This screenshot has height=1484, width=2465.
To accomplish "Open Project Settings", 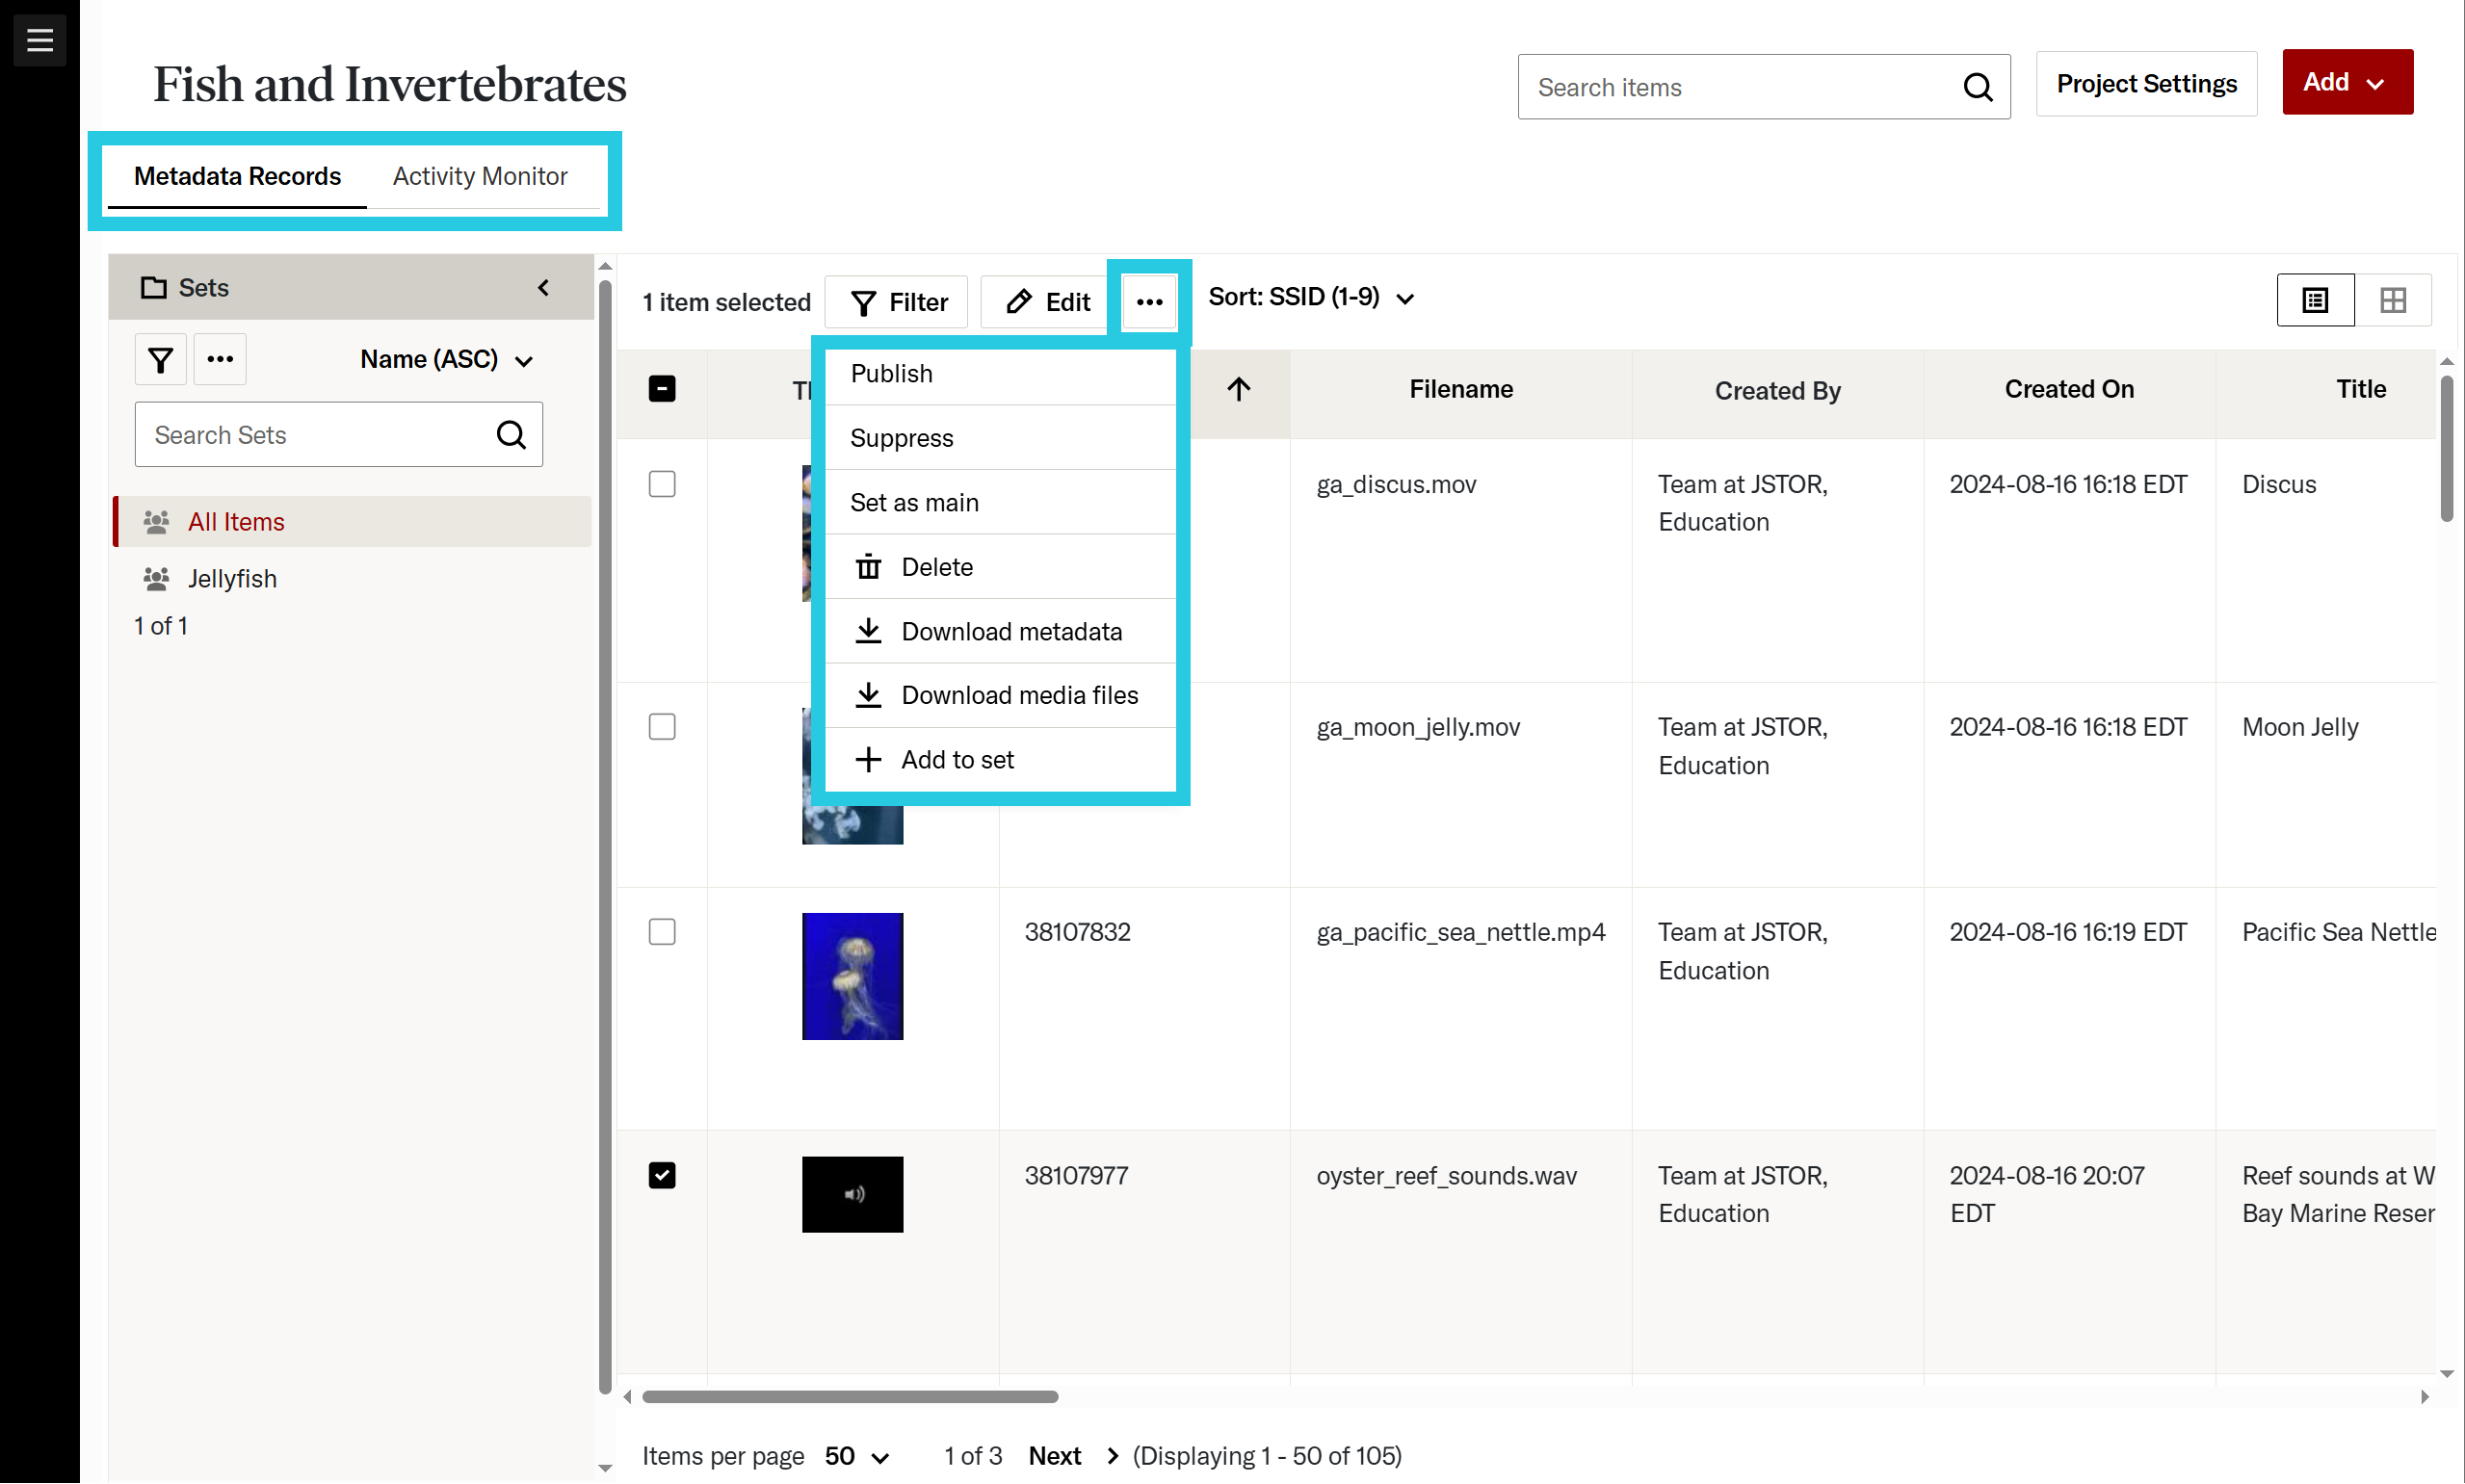I will tap(2146, 84).
